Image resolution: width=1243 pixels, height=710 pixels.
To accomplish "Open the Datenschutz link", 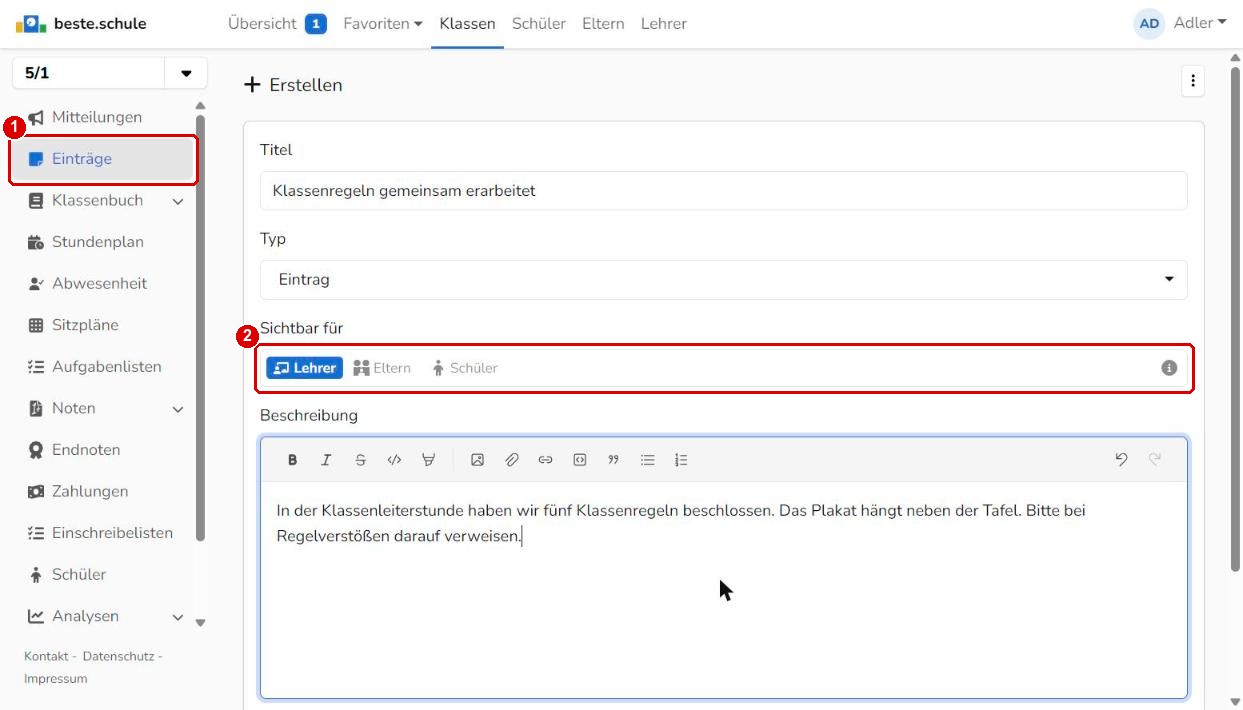I will 117,656.
